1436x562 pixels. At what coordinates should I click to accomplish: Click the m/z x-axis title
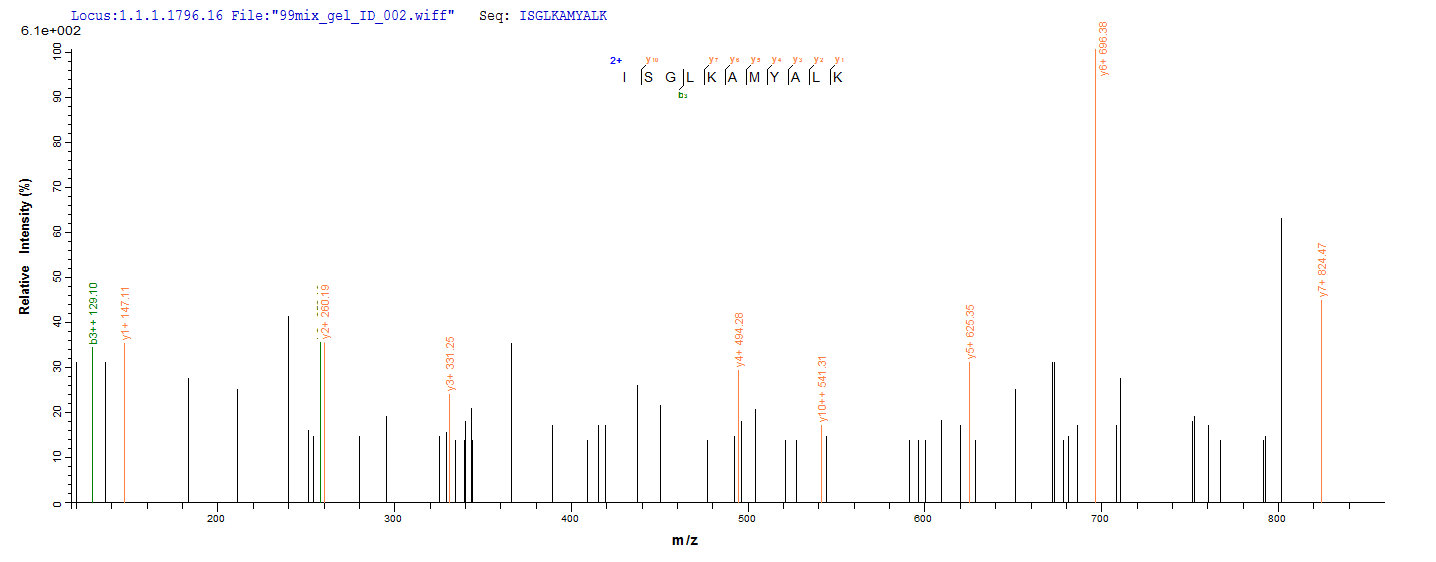[x=685, y=541]
